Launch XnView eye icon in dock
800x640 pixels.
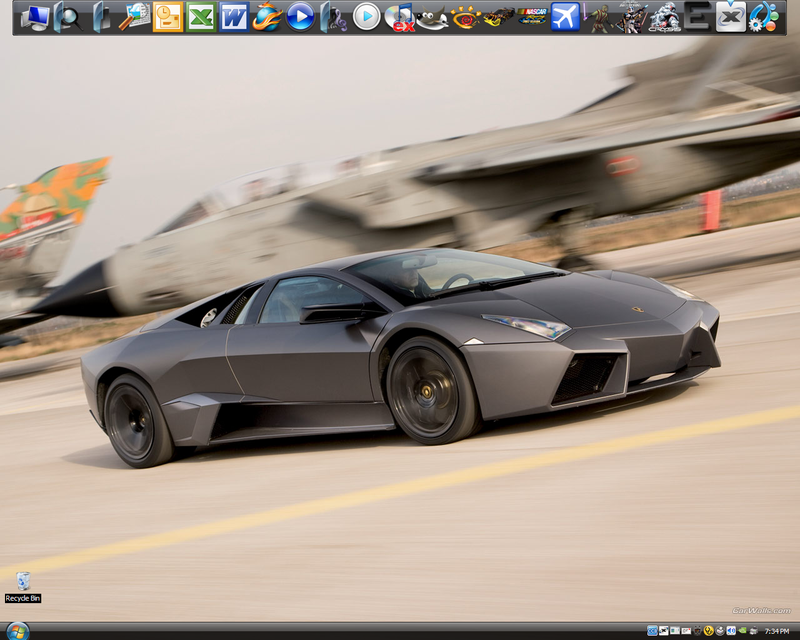(465, 18)
